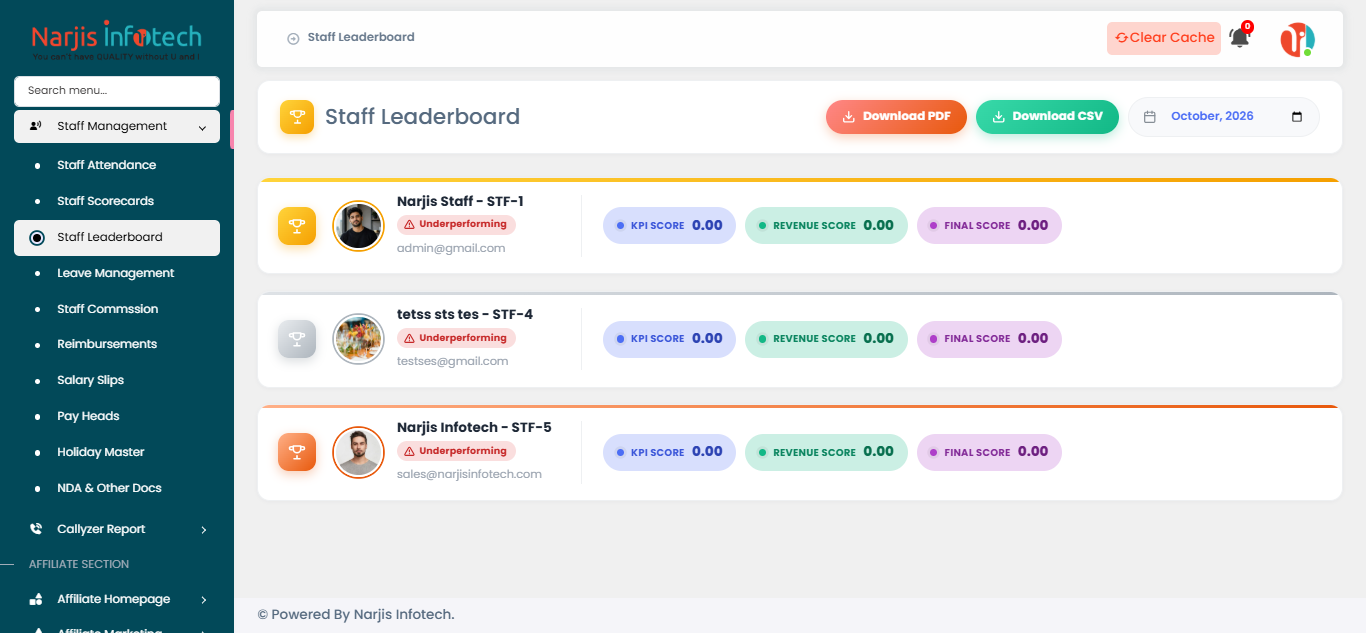Open Reimbursements page
1366x633 pixels.
[x=107, y=344]
